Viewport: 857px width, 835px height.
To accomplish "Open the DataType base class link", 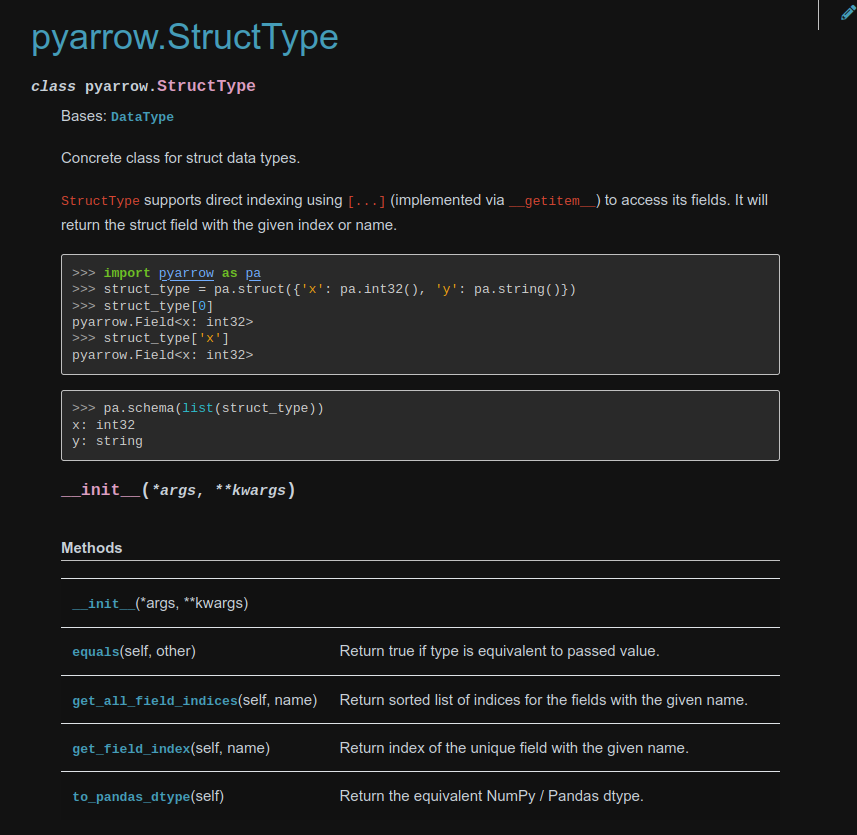I will [x=142, y=117].
